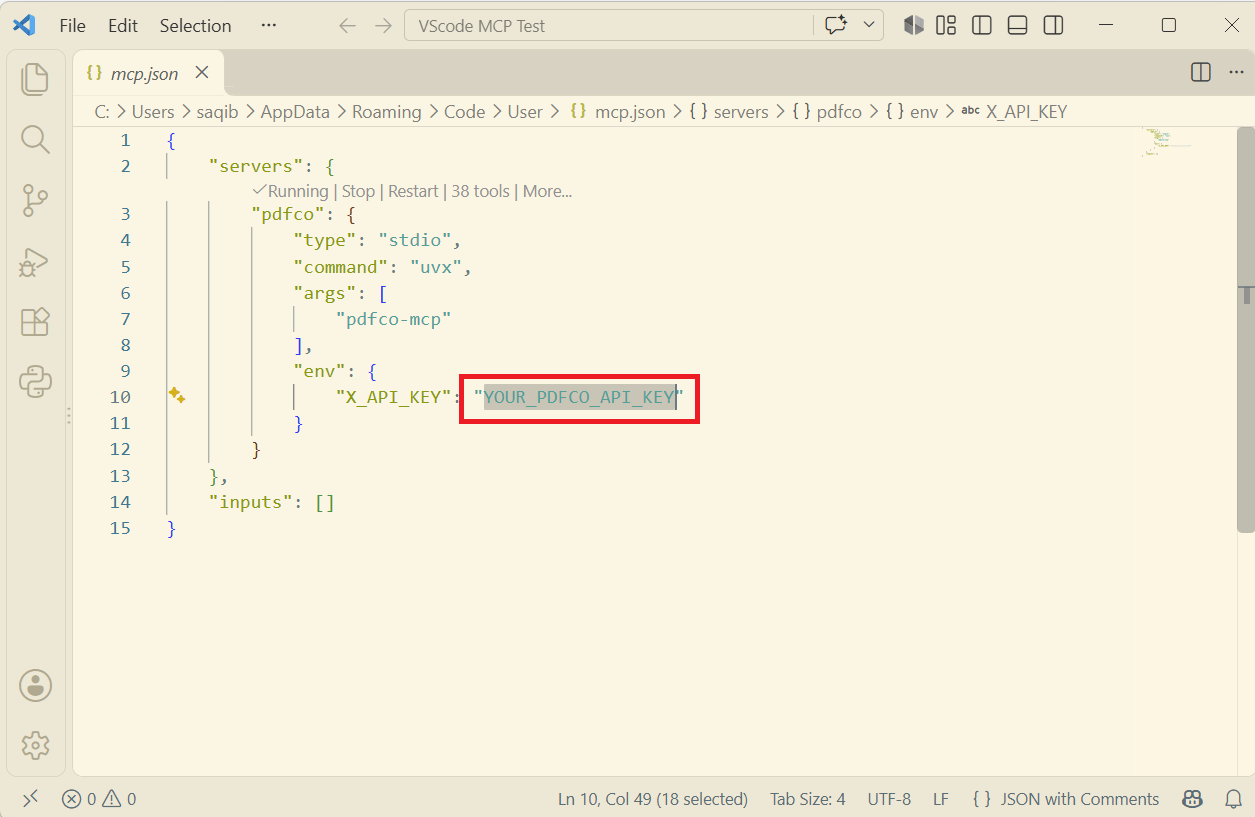The image size is (1255, 817).
Task: Open the errors and warnings indicator
Action: pos(99,799)
